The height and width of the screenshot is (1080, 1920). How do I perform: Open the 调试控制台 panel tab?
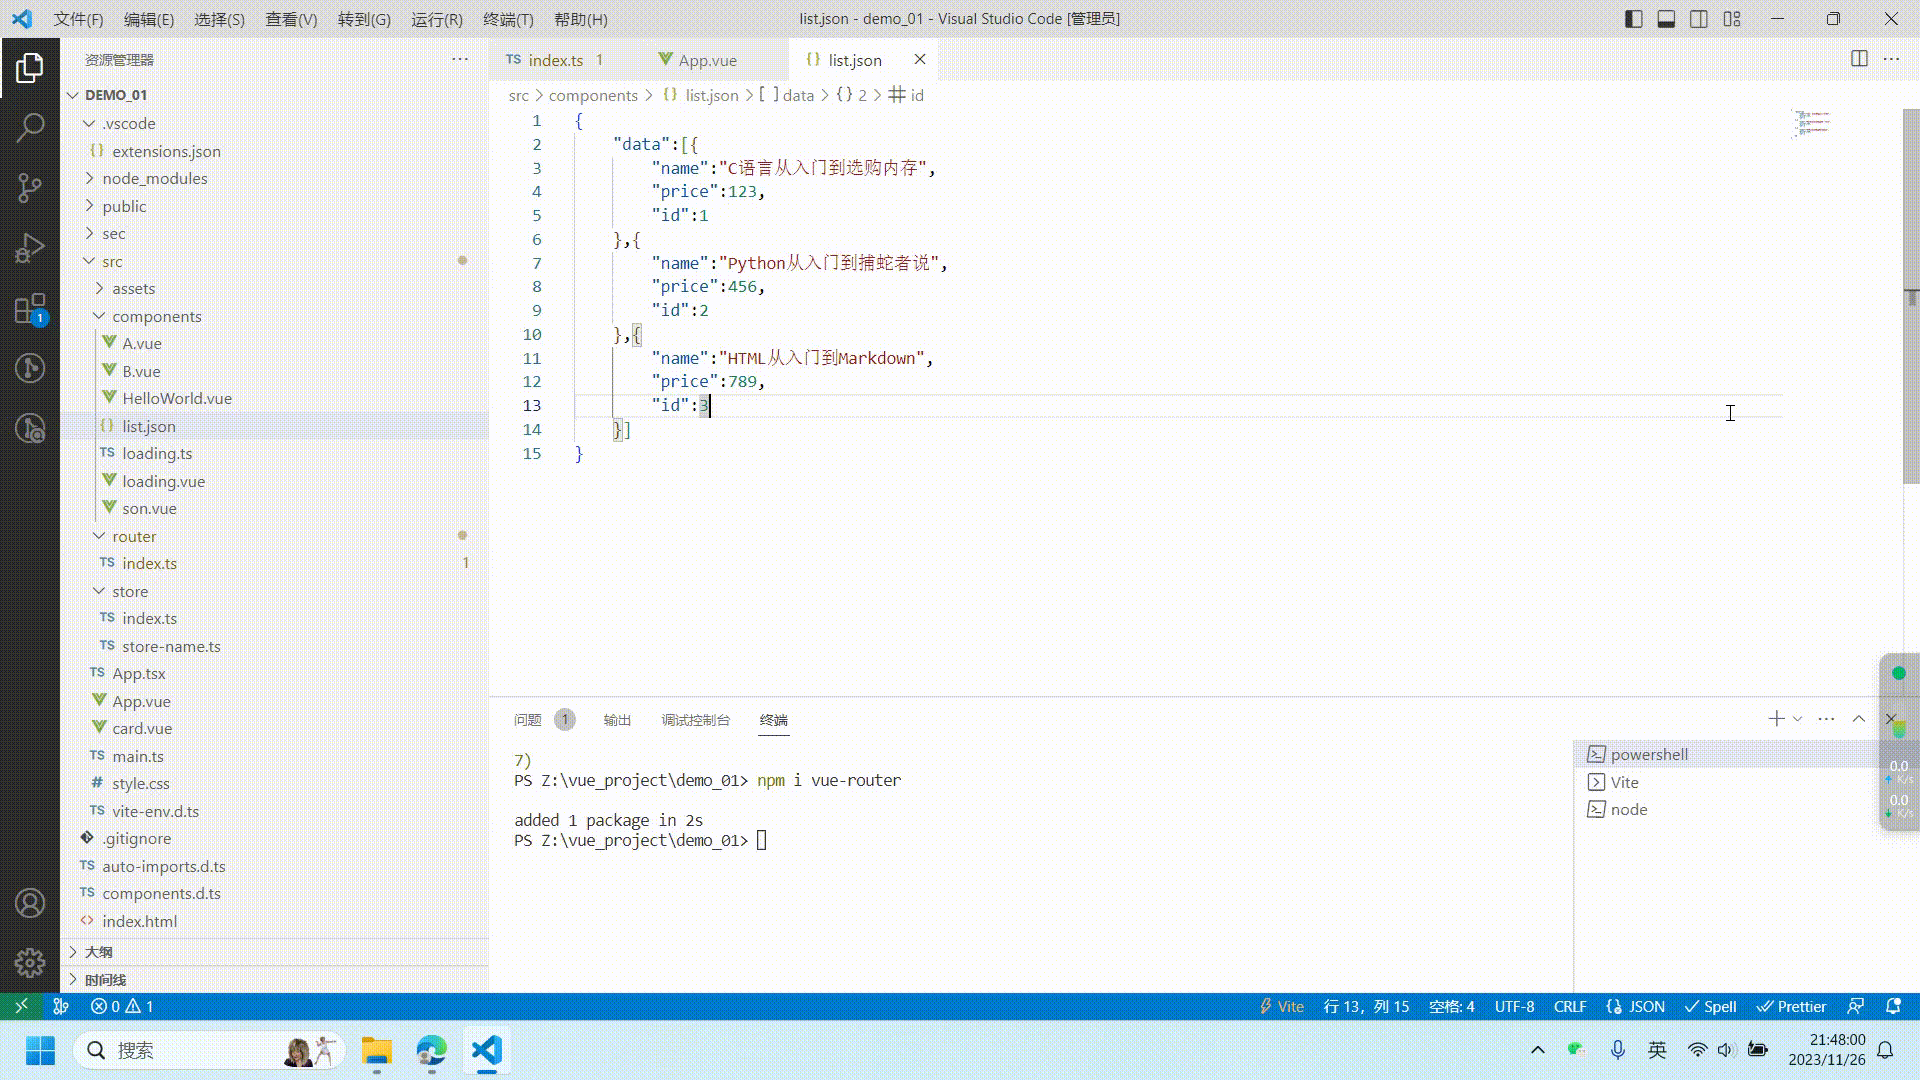point(696,719)
